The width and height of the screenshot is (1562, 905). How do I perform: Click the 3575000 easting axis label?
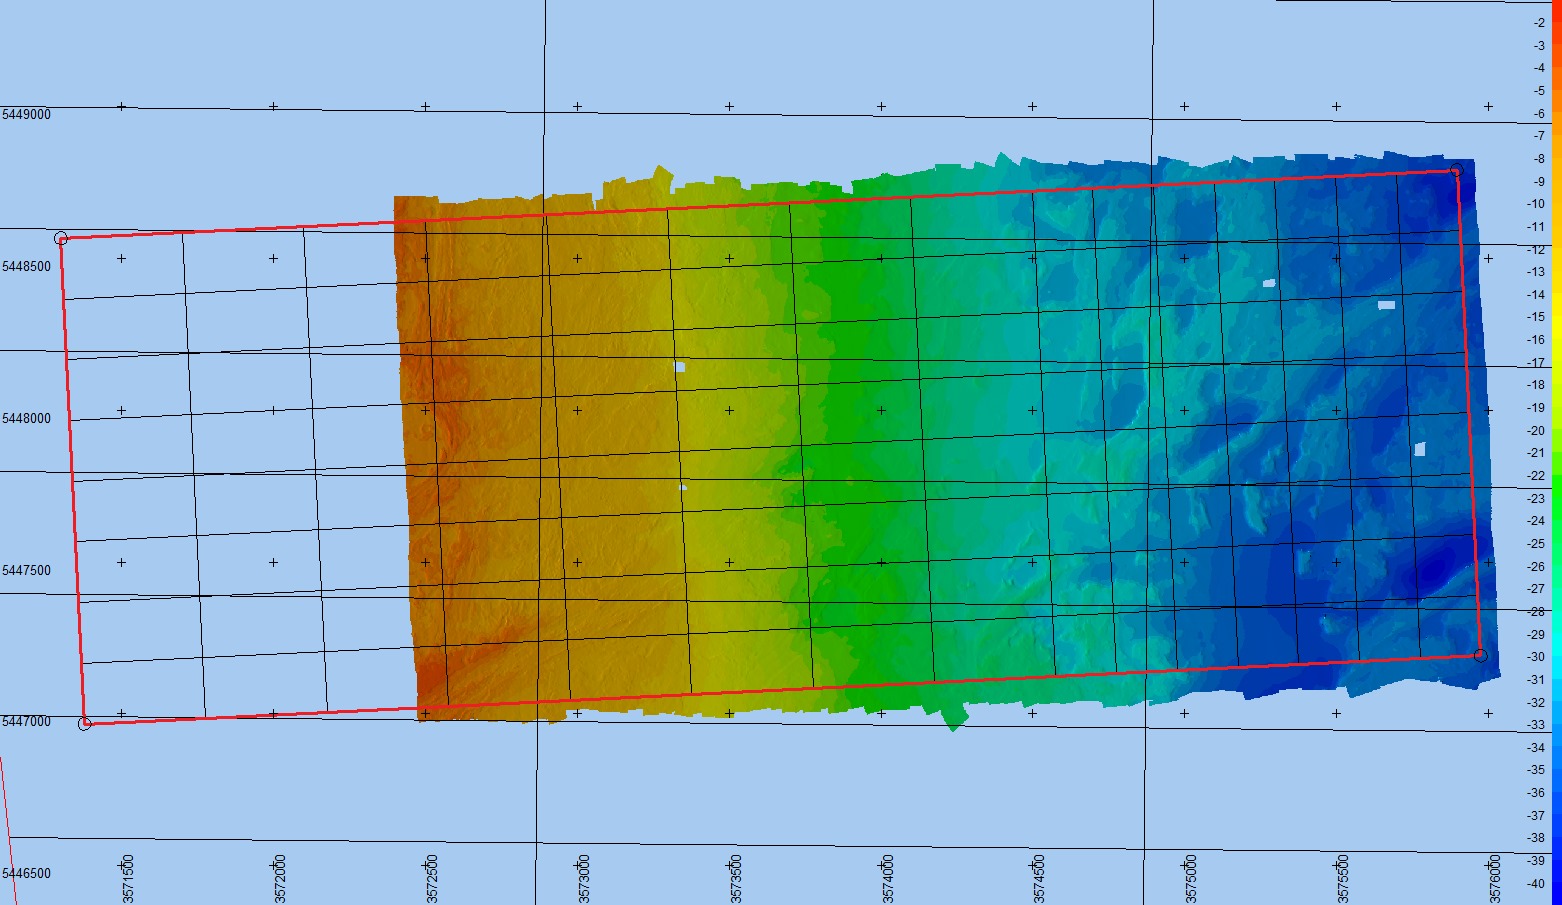[x=1191, y=879]
